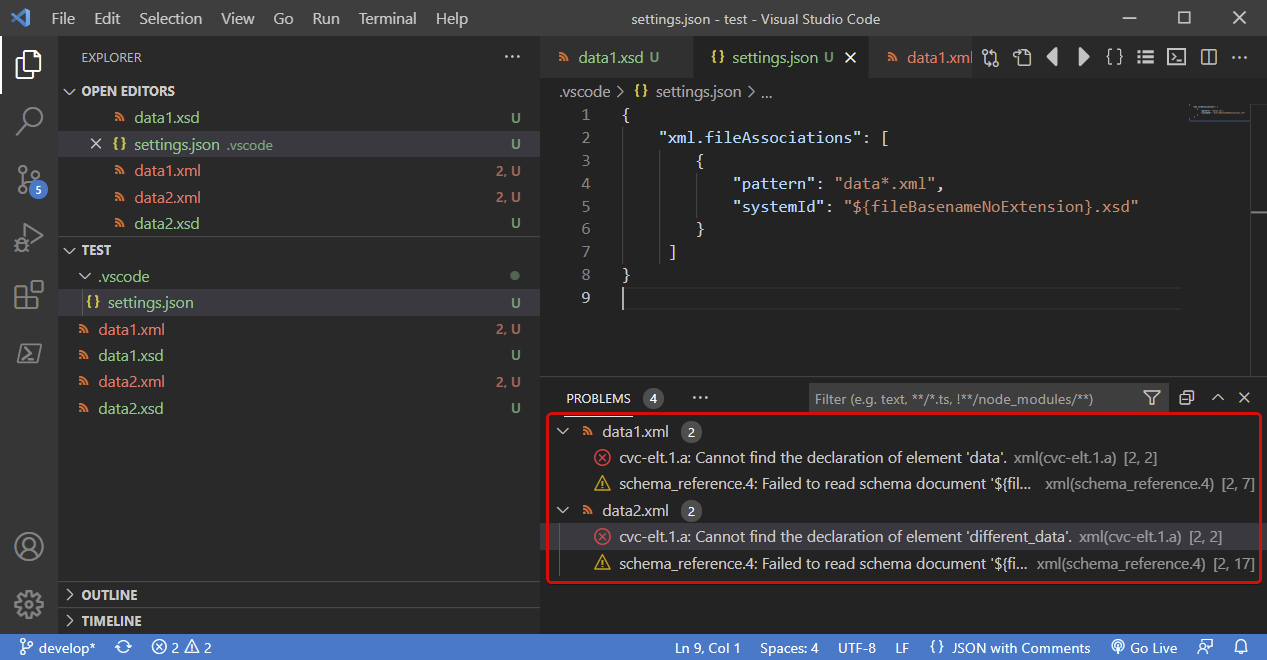Collapse data1.xml problems group

click(563, 432)
